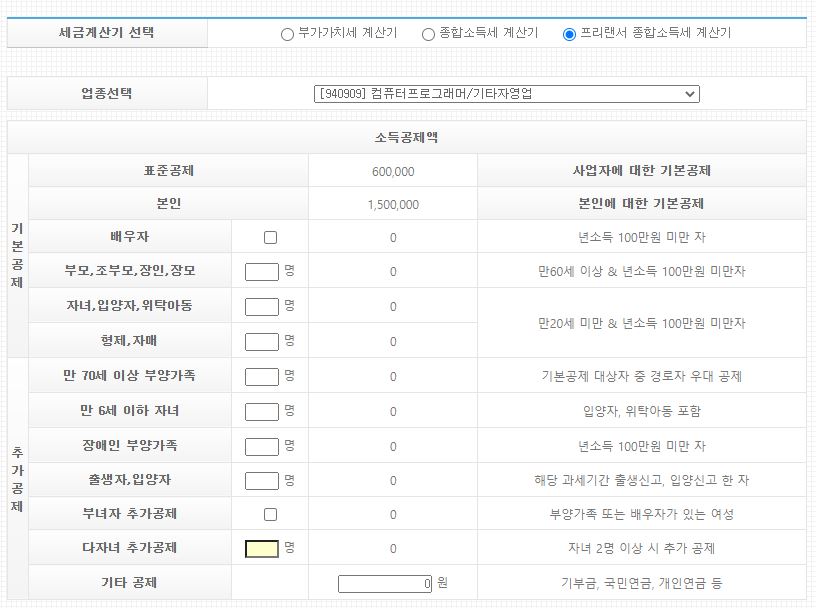Click the highlighted 다자녀 추가공제 input
Screen dimensions: 816x608
click(x=261, y=548)
